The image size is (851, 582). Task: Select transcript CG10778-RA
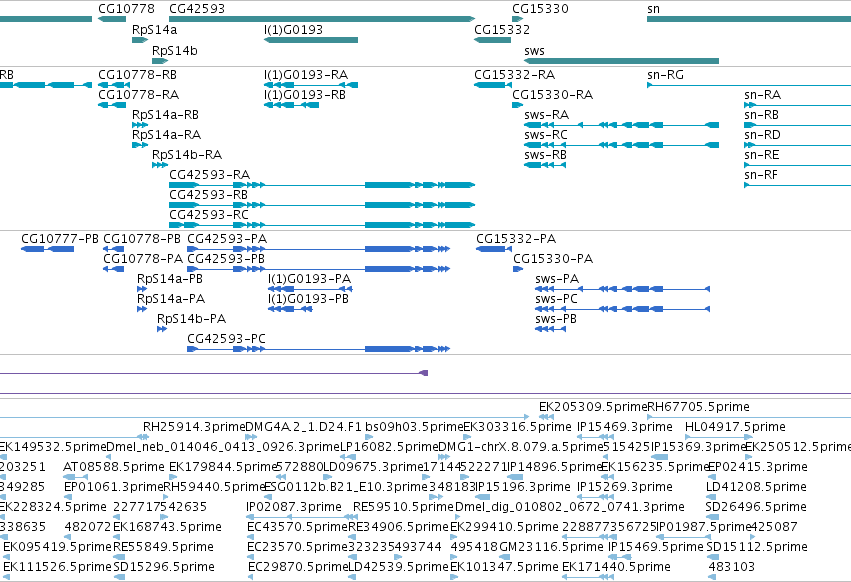pos(112,105)
